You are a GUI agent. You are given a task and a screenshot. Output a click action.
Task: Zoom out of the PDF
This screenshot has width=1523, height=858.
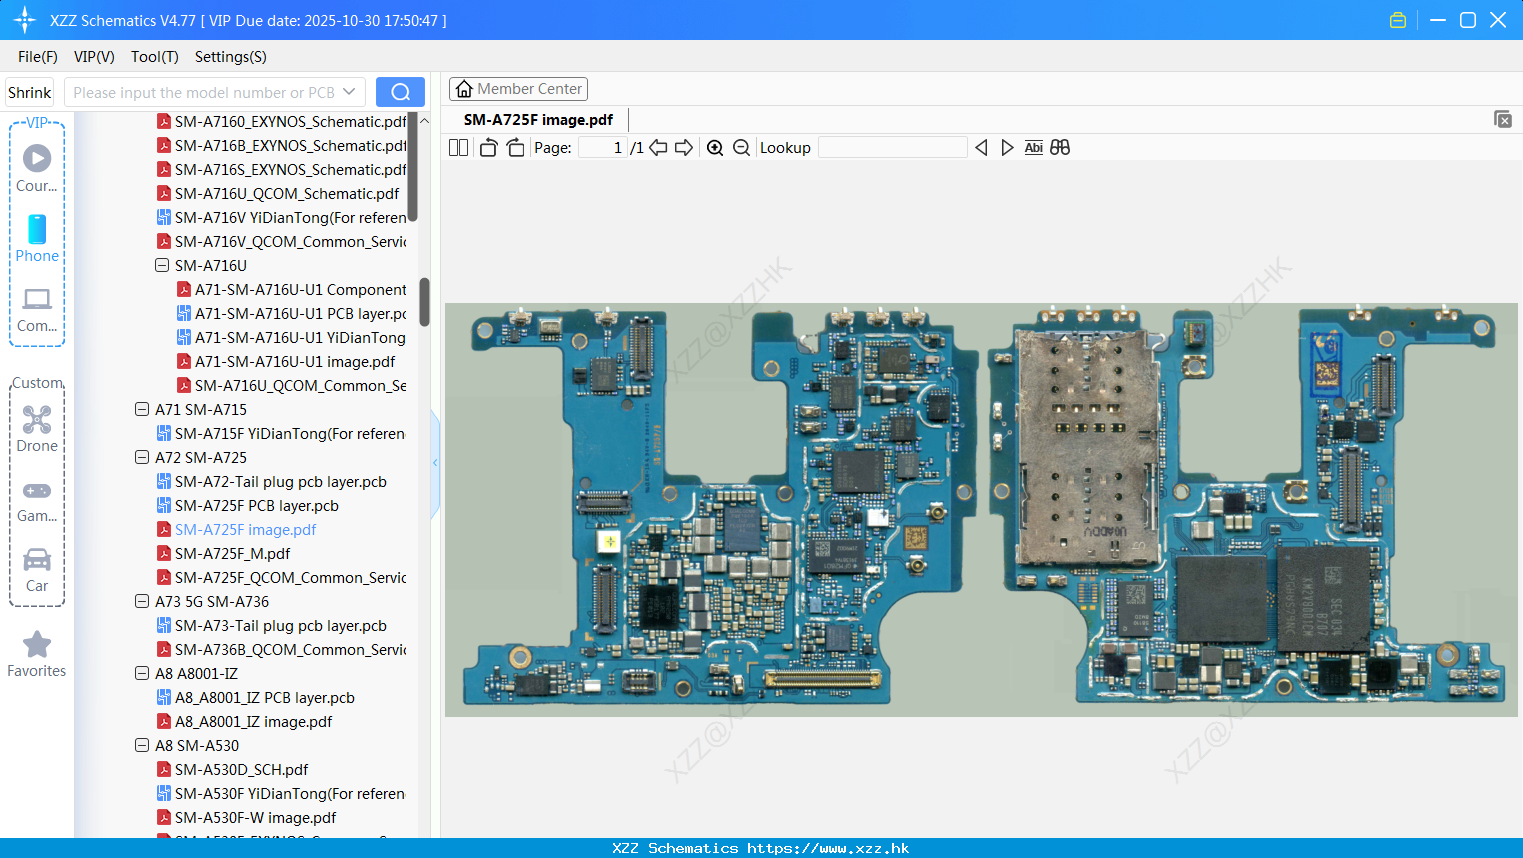tap(741, 148)
